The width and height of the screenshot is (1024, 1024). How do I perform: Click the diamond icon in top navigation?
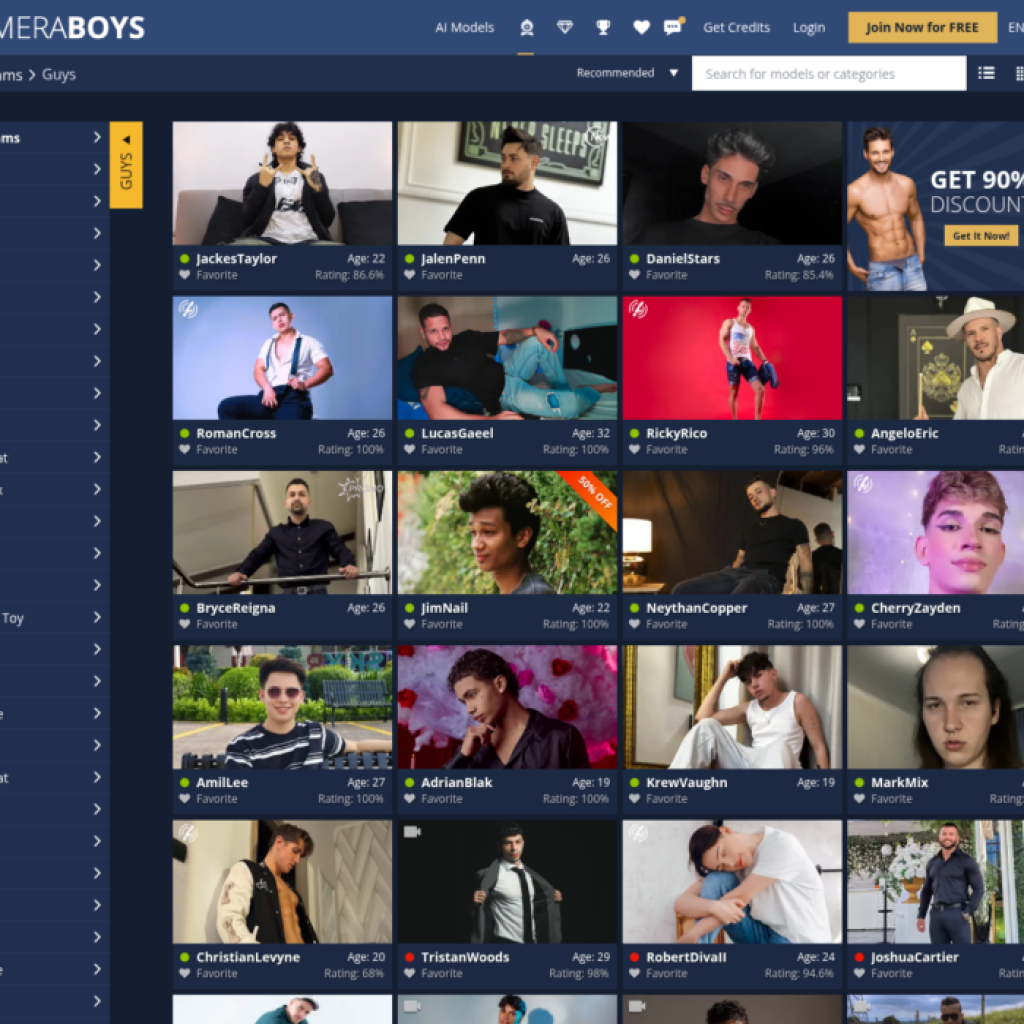pos(565,28)
